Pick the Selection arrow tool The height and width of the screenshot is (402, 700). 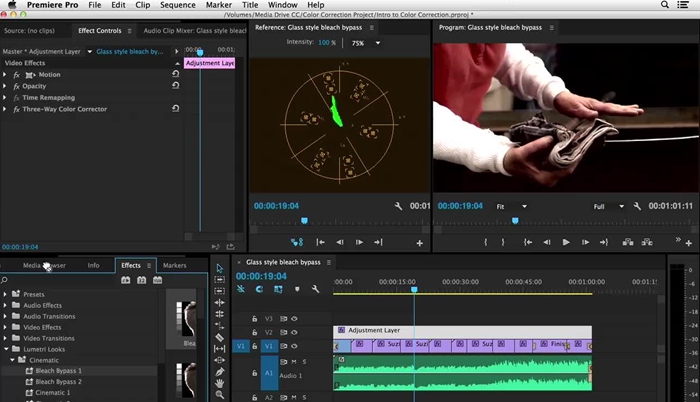tap(220, 268)
